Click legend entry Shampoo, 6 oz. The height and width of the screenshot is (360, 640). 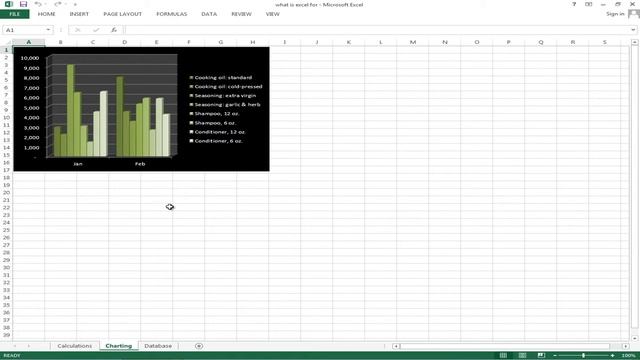click(x=213, y=123)
